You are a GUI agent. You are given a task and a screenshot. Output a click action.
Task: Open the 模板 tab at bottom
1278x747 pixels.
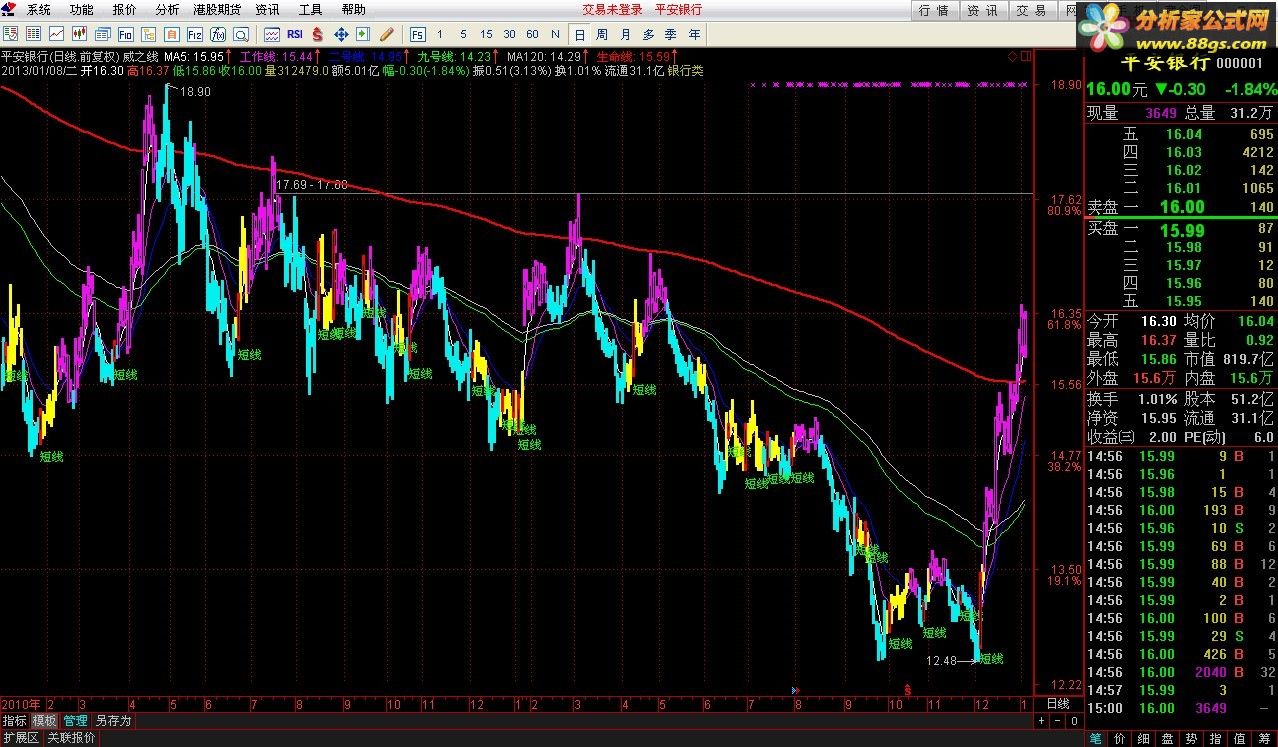(44, 720)
